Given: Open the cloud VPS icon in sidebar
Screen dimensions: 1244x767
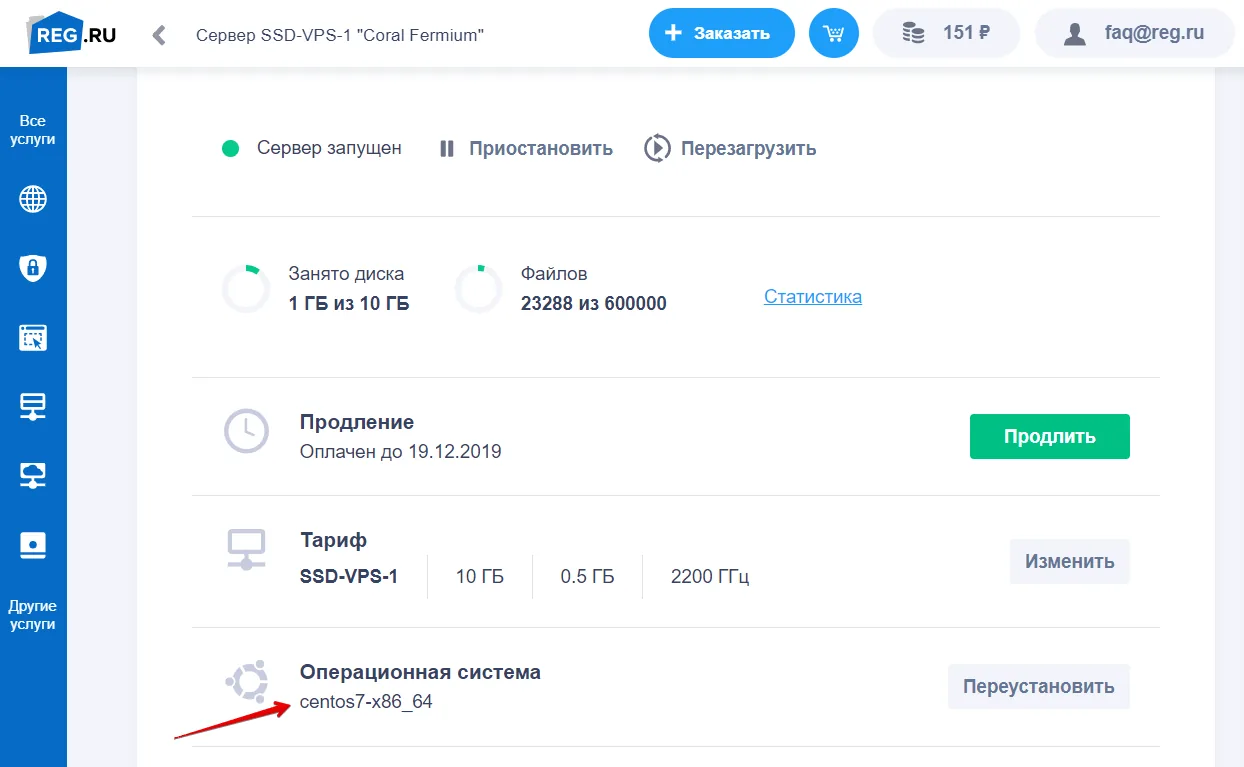Looking at the screenshot, I should click(34, 475).
